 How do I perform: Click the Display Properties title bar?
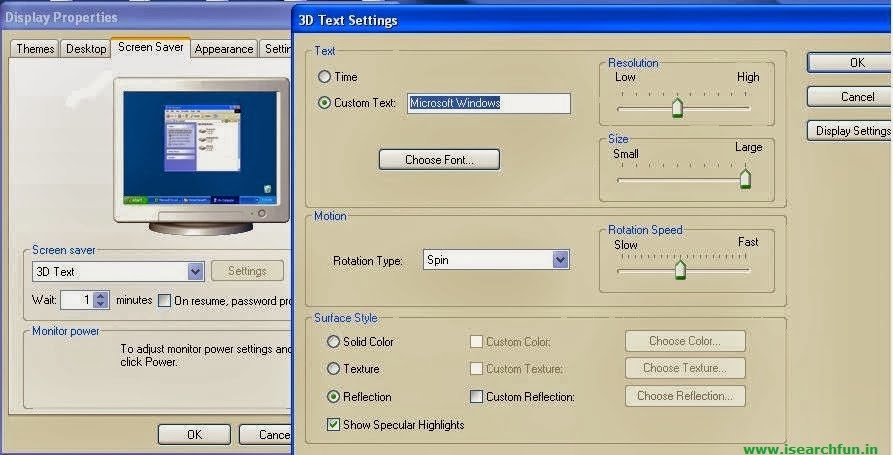pos(146,17)
